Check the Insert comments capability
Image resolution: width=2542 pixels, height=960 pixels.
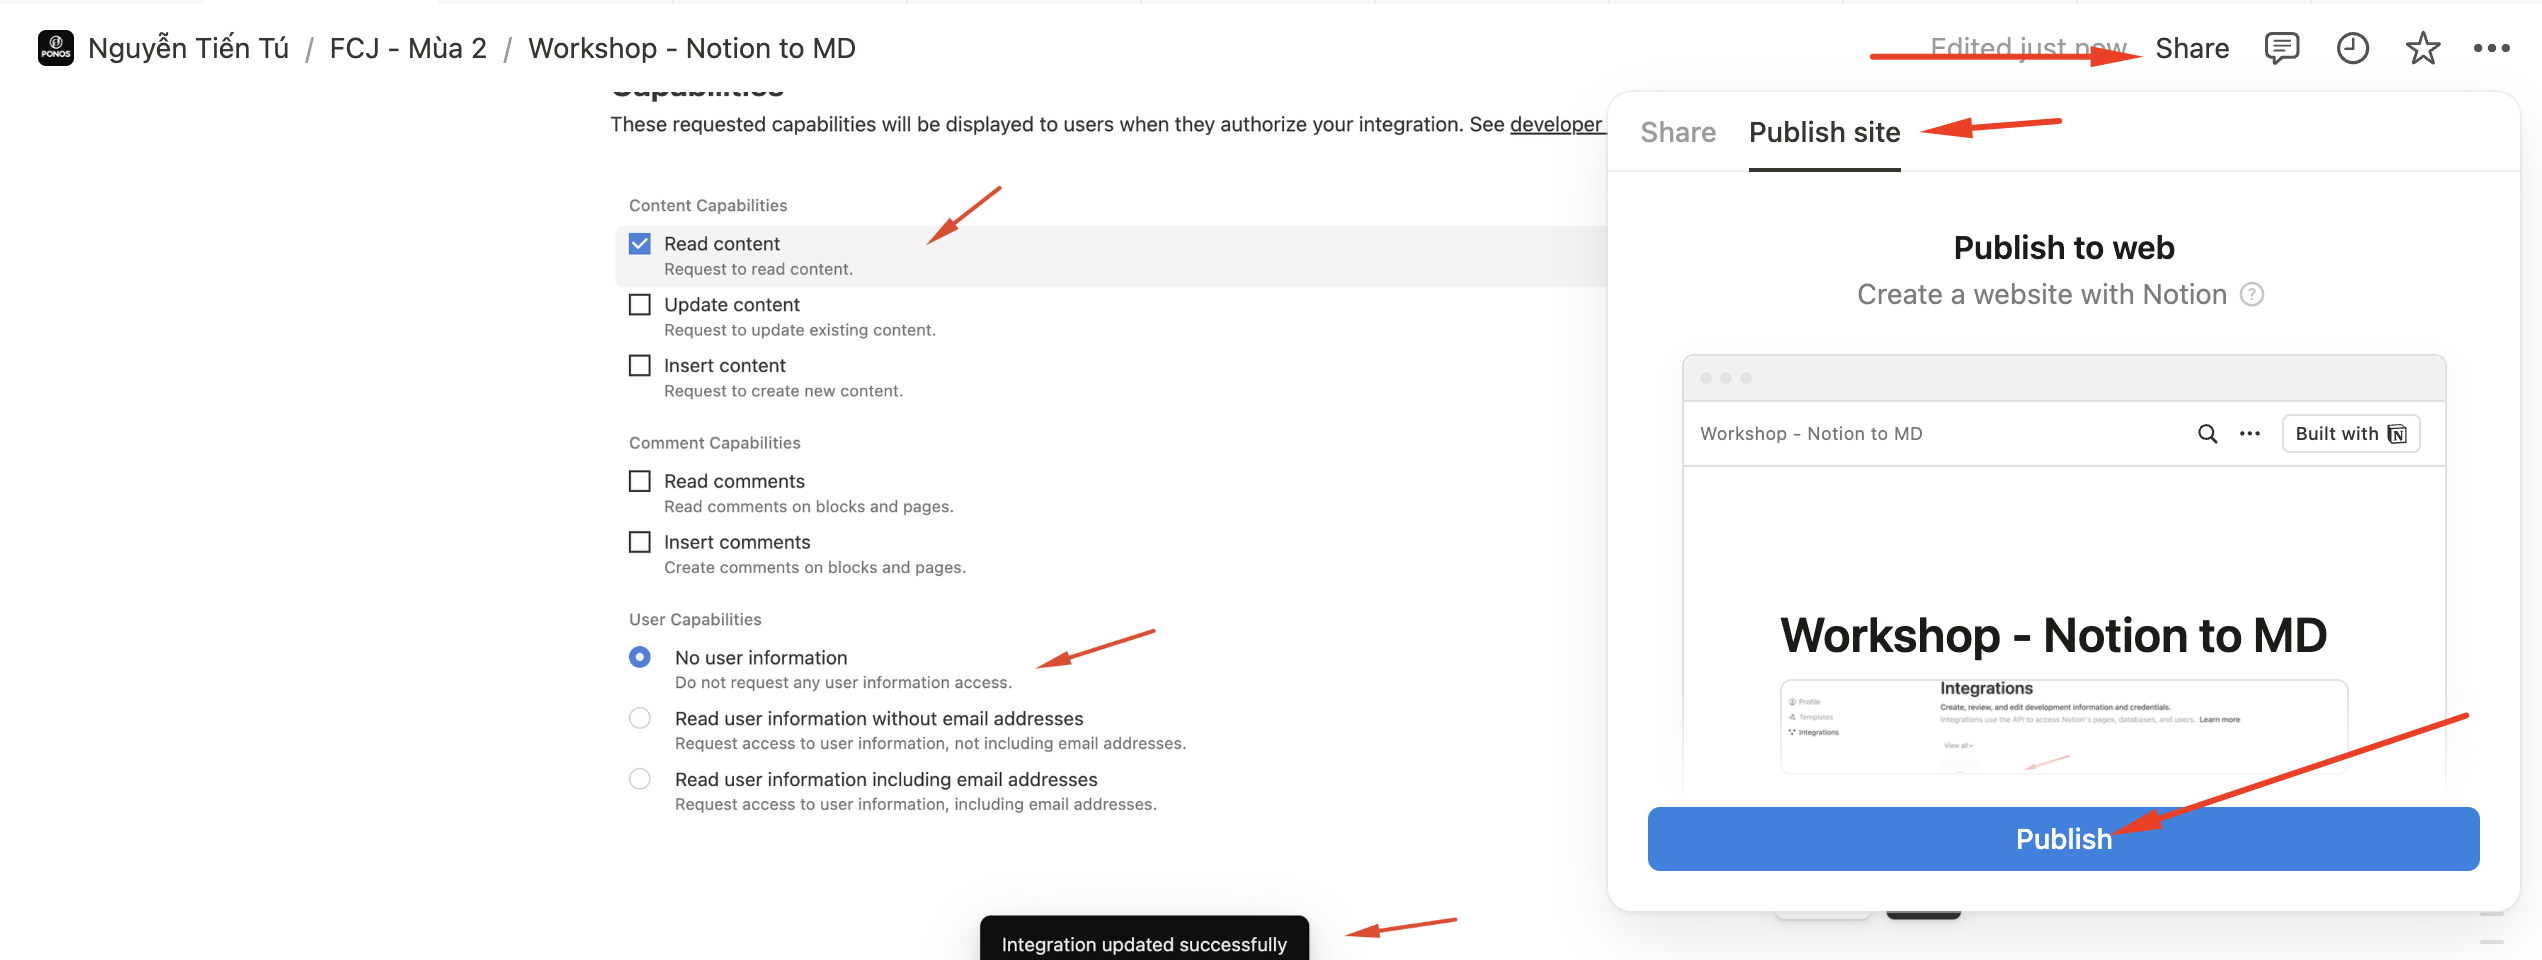pos(640,543)
